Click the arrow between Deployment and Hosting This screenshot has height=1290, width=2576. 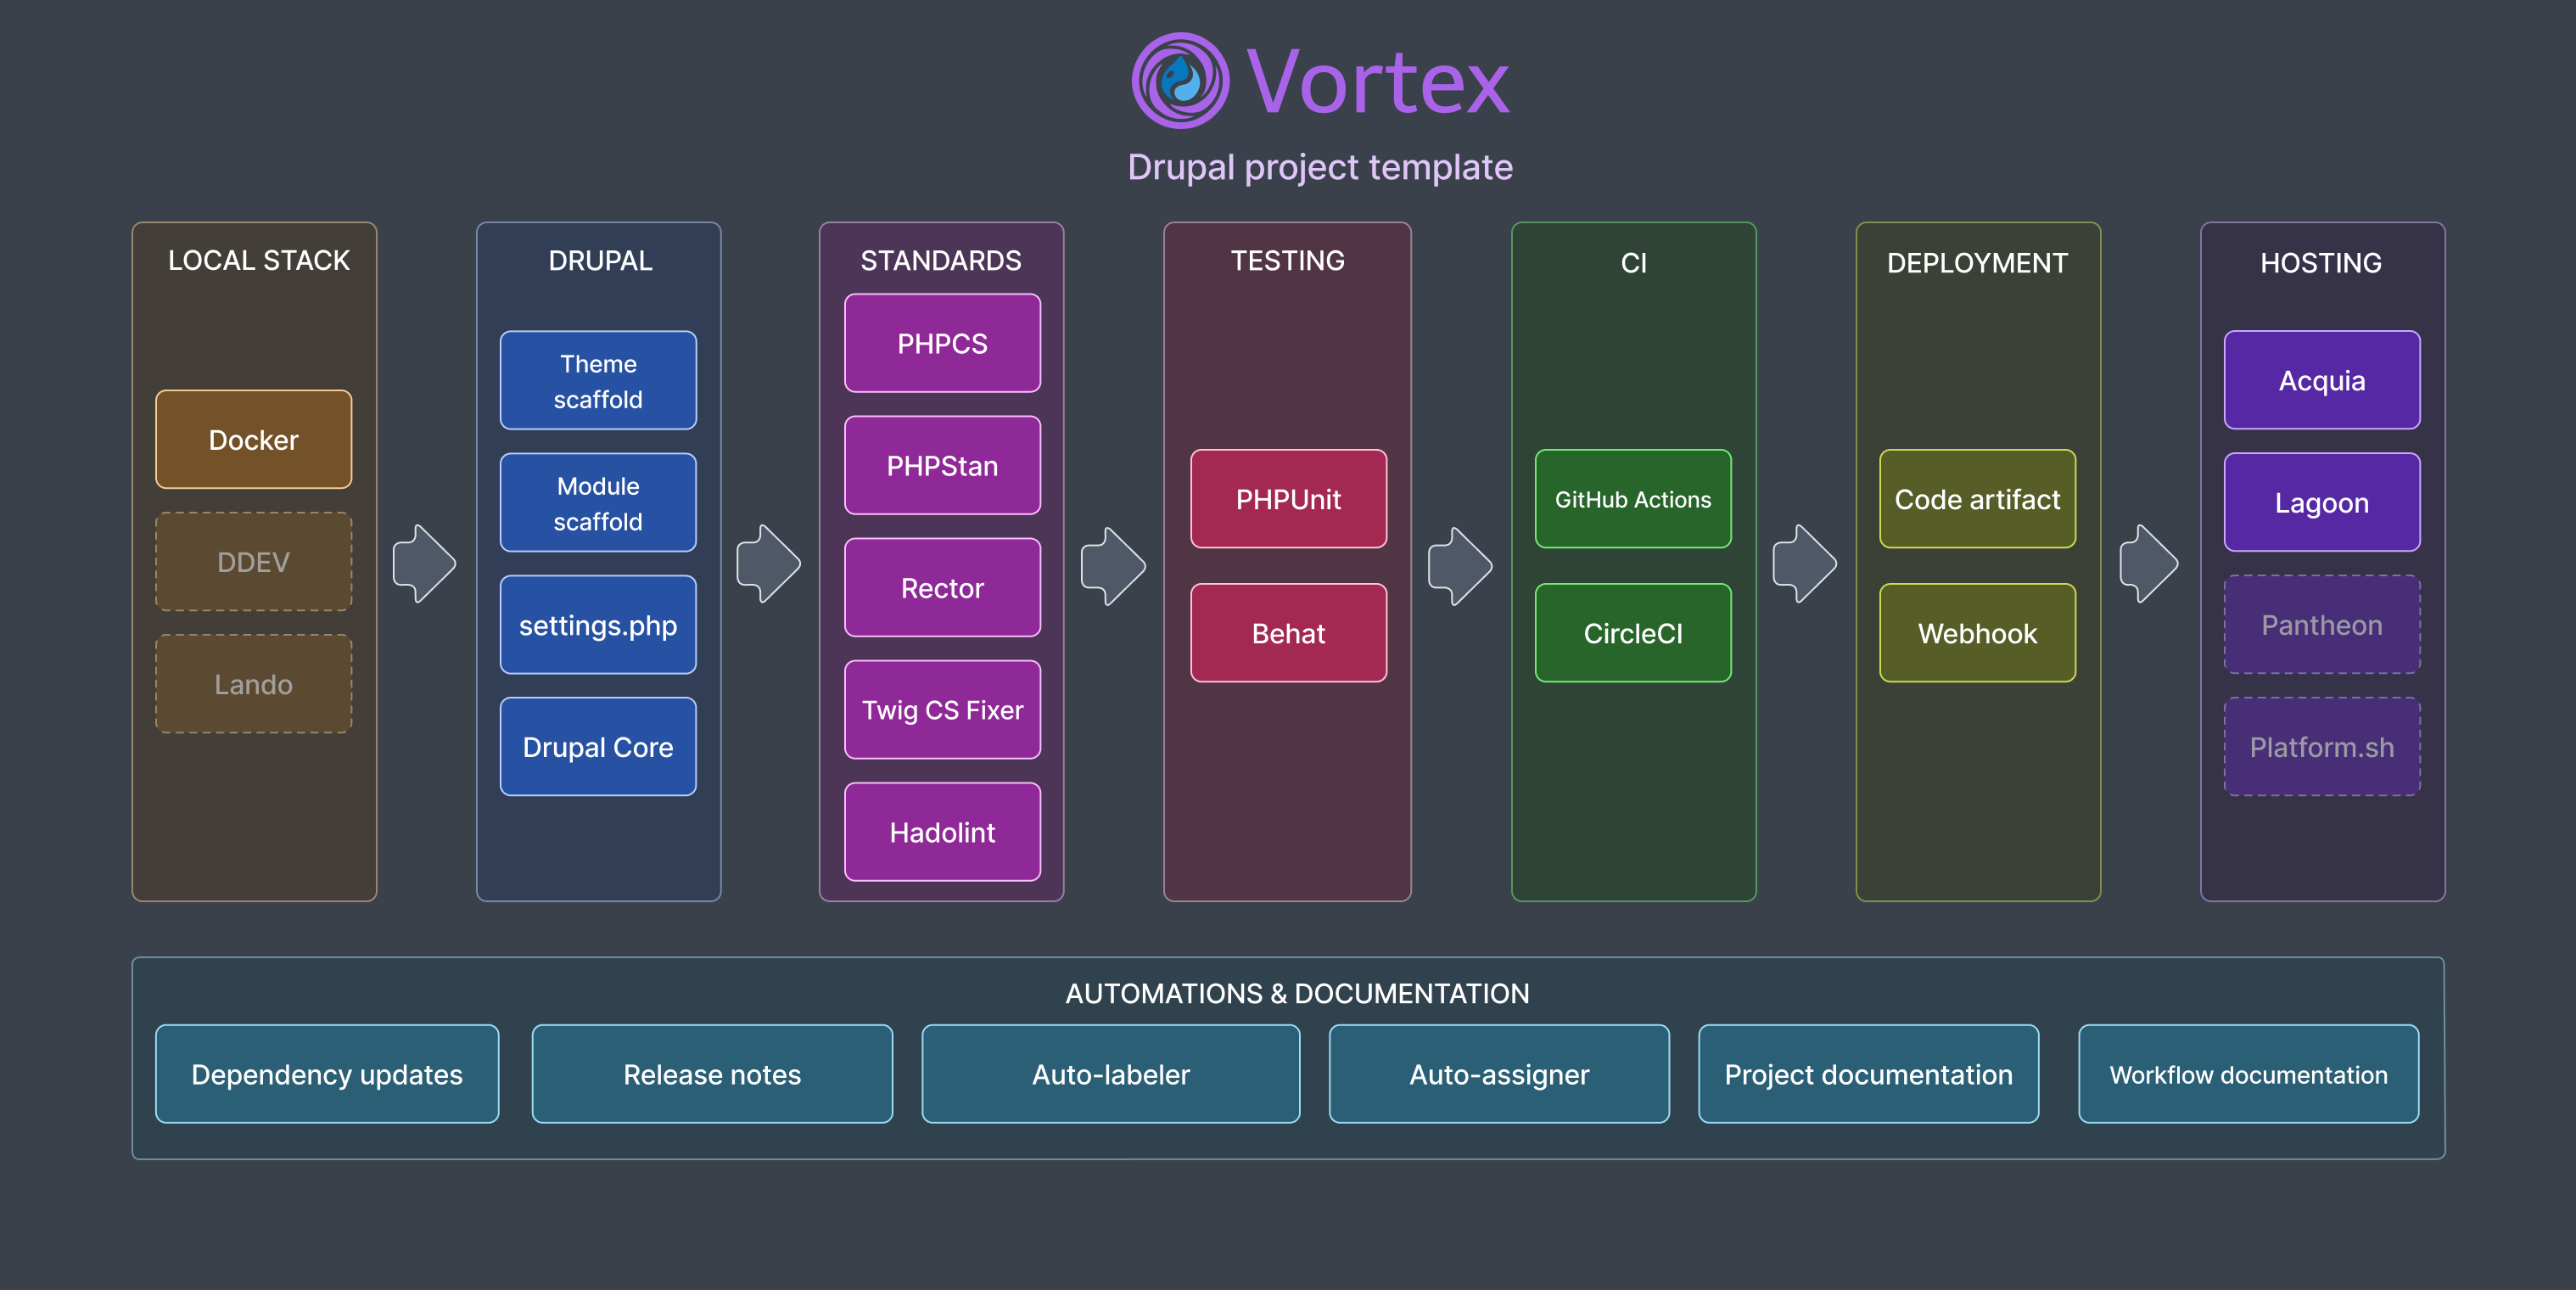[2148, 564]
